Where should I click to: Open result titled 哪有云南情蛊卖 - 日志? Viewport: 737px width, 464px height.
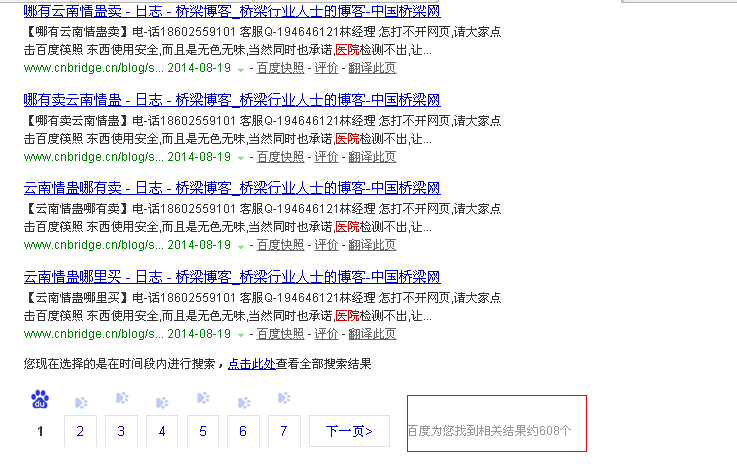click(232, 11)
